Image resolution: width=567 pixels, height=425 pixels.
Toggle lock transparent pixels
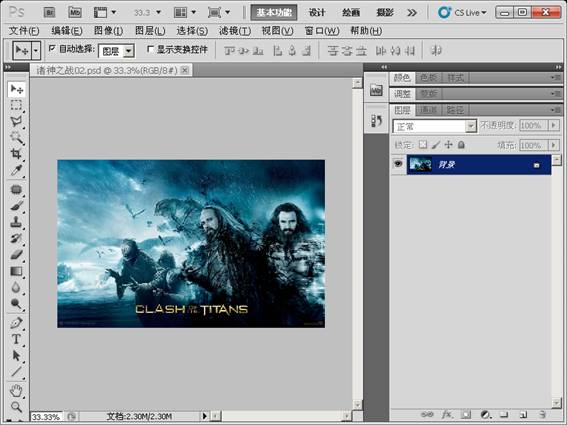coord(423,145)
